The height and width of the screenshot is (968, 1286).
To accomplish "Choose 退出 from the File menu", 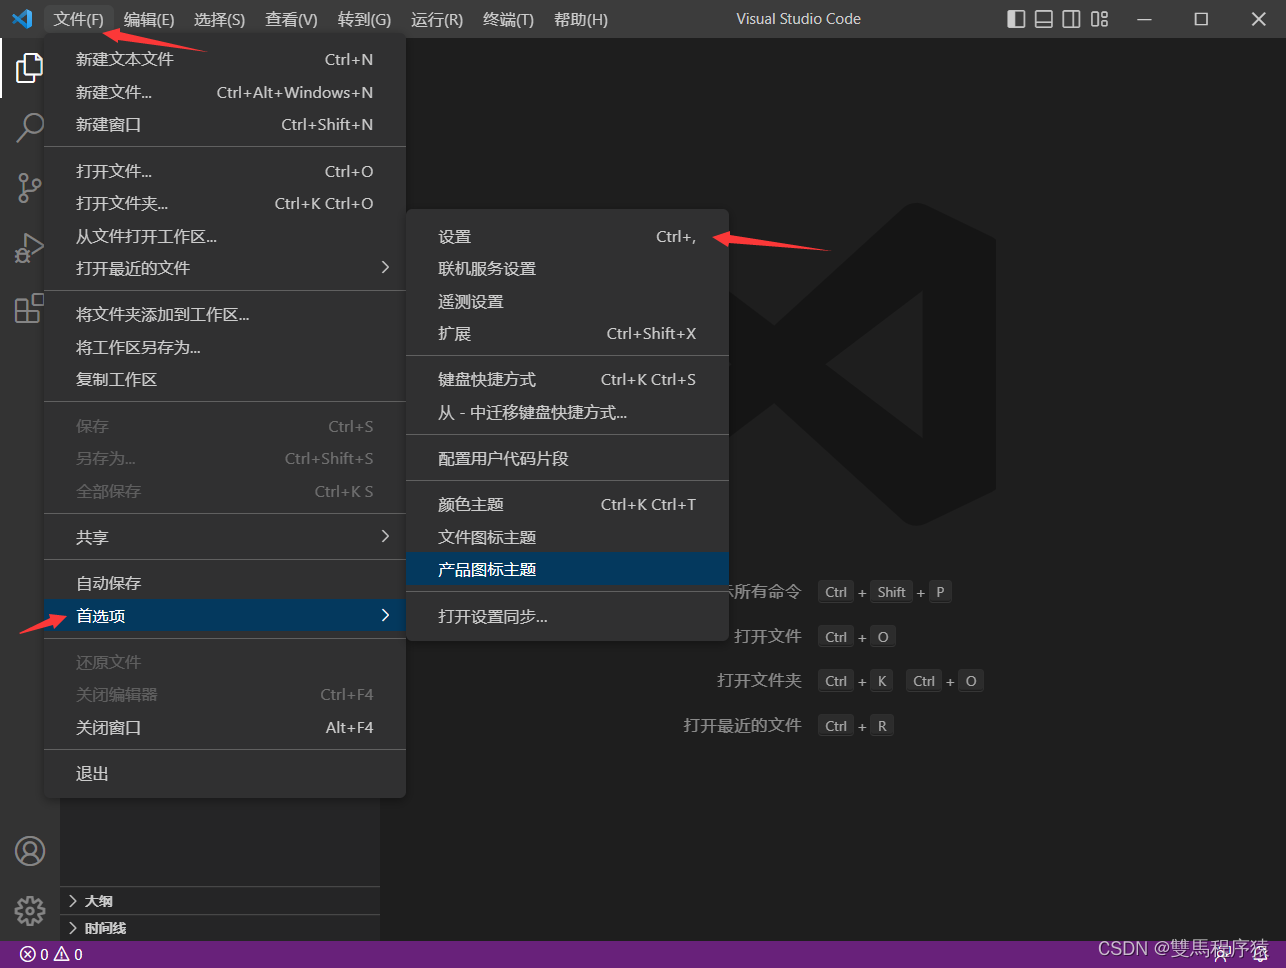I will 225,773.
